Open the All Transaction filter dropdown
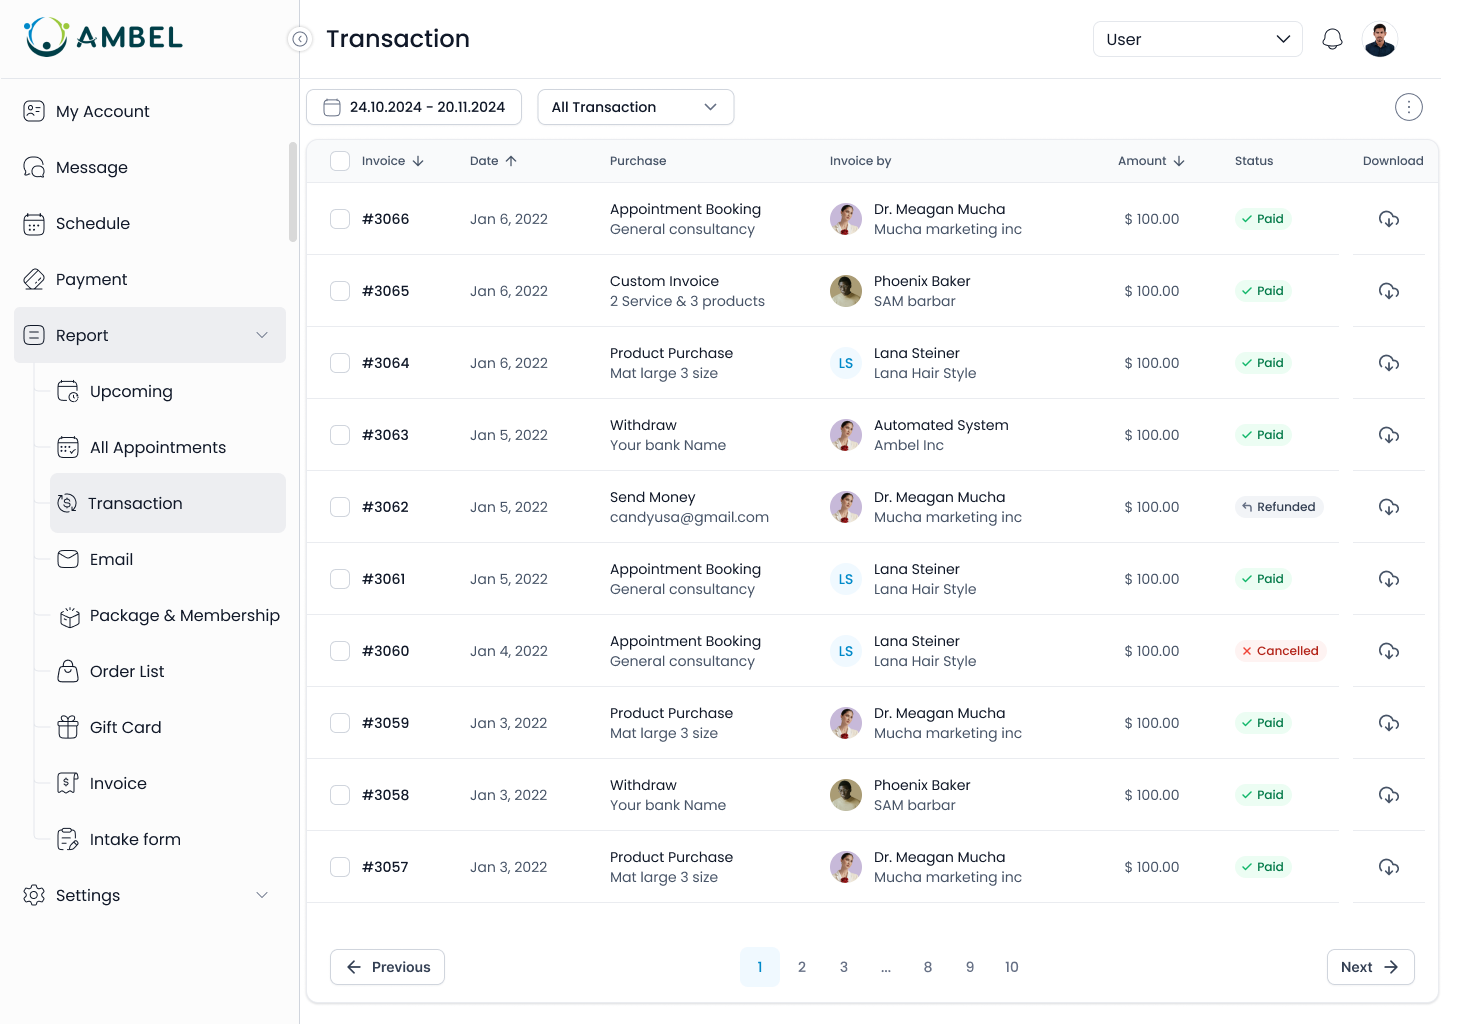This screenshot has width=1458, height=1024. [635, 106]
